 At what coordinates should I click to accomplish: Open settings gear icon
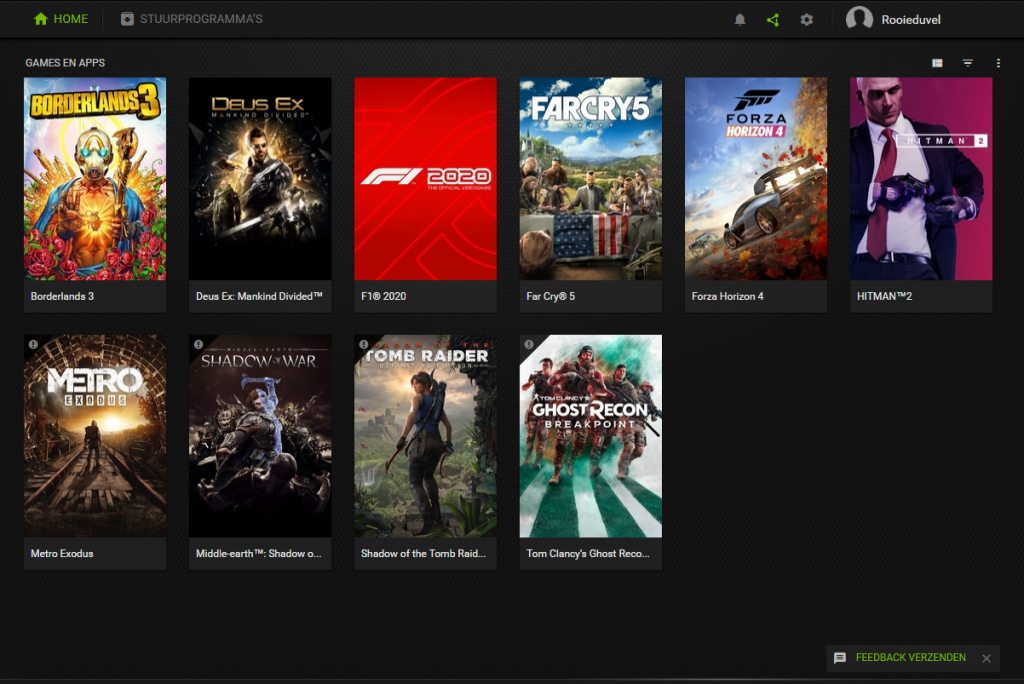807,20
